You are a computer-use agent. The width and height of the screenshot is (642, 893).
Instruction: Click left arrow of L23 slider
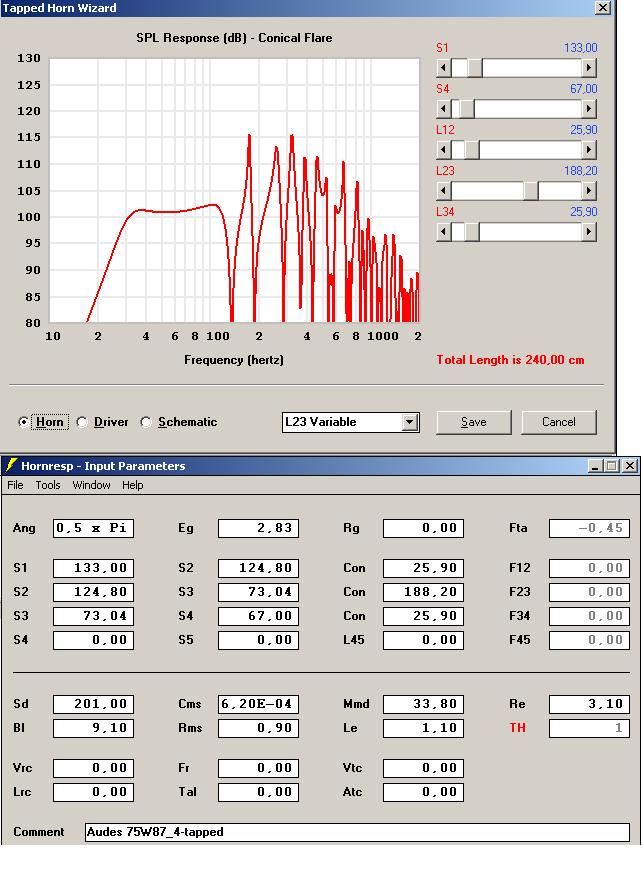(x=444, y=191)
